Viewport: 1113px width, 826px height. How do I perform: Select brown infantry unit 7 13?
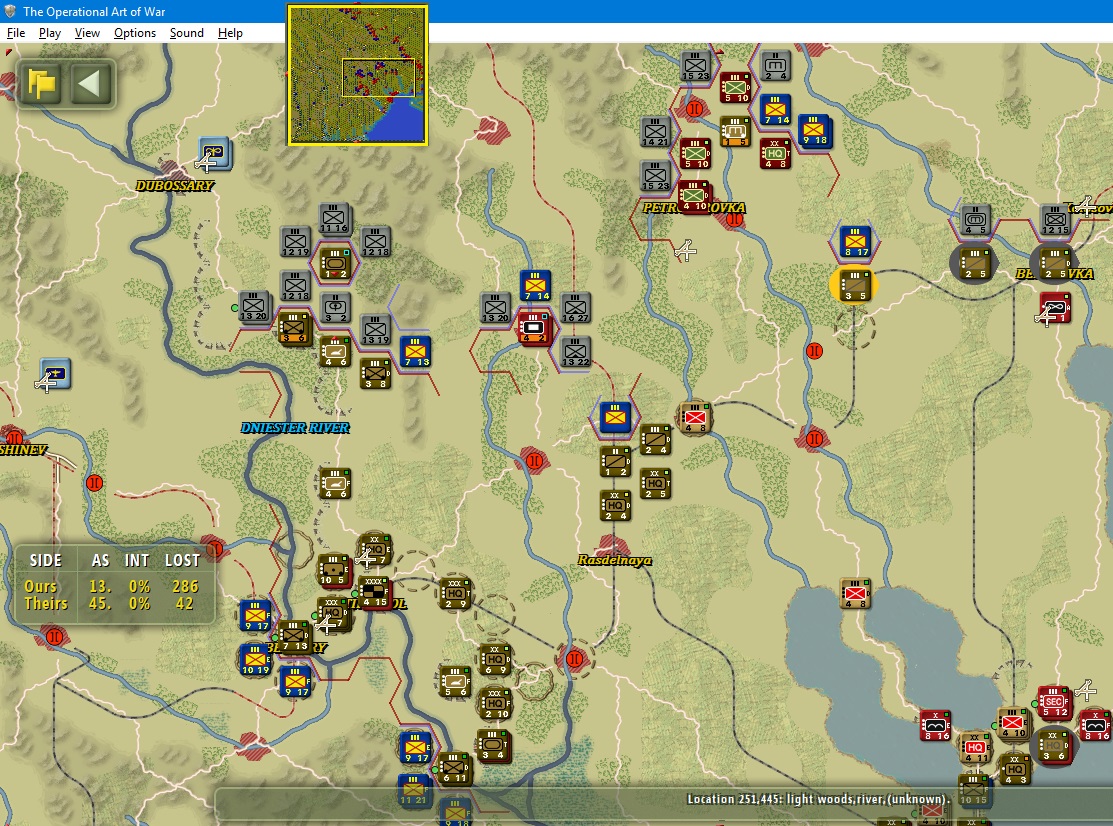[x=294, y=637]
